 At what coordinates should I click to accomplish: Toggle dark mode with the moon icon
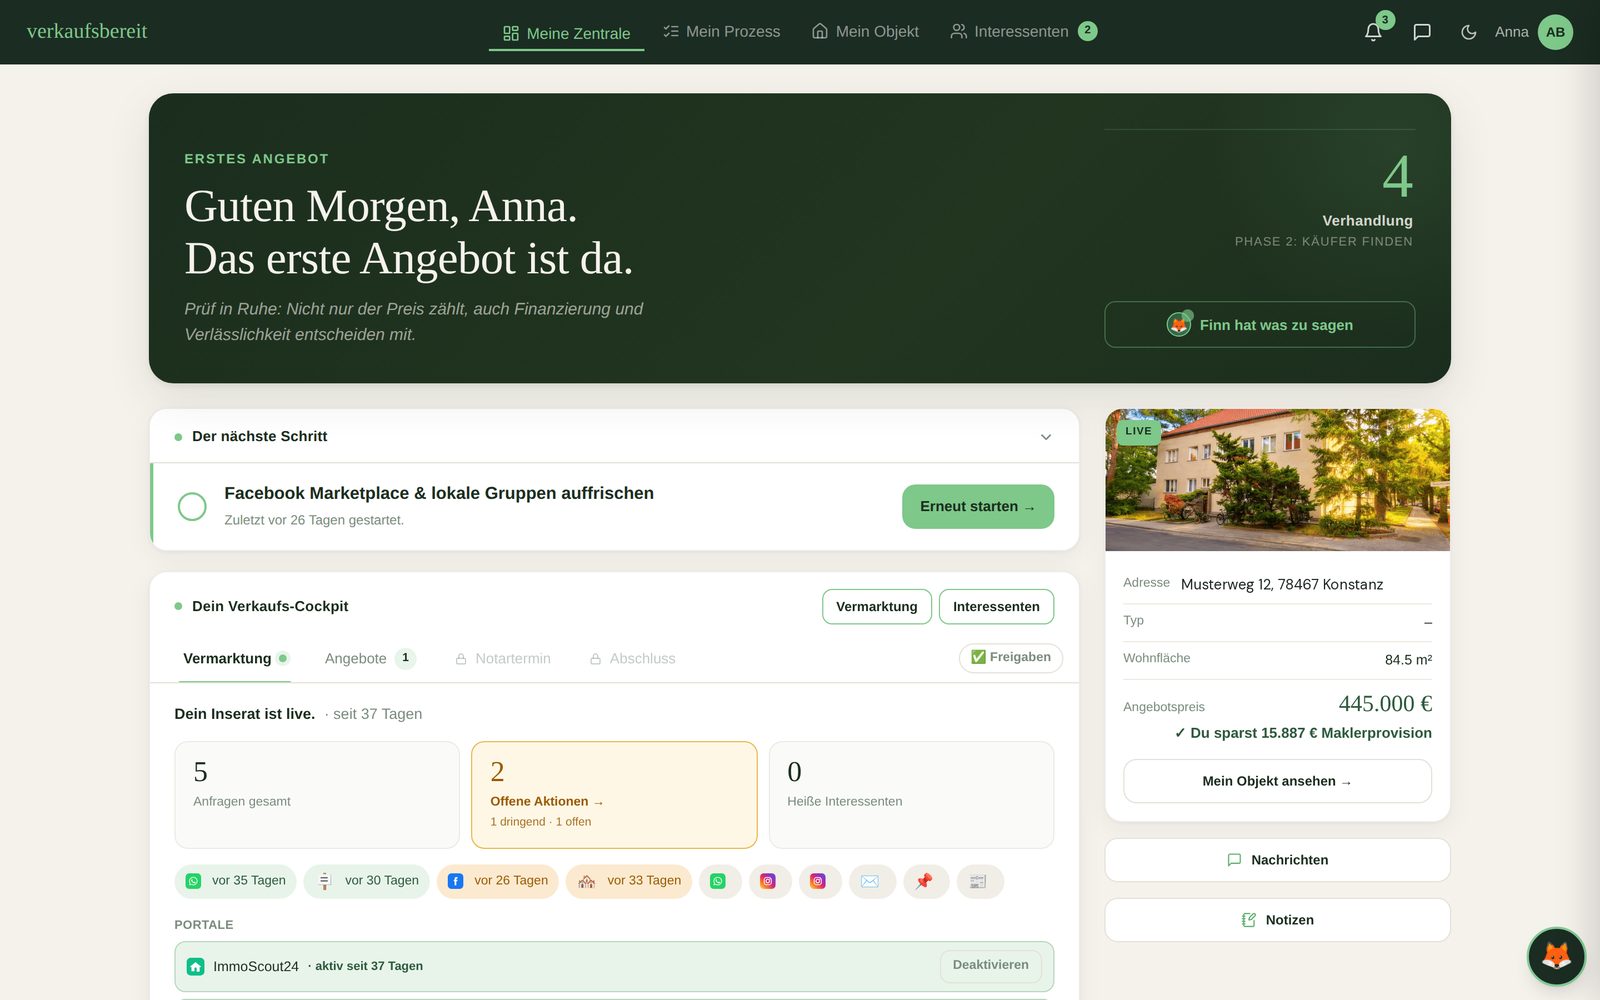point(1468,32)
